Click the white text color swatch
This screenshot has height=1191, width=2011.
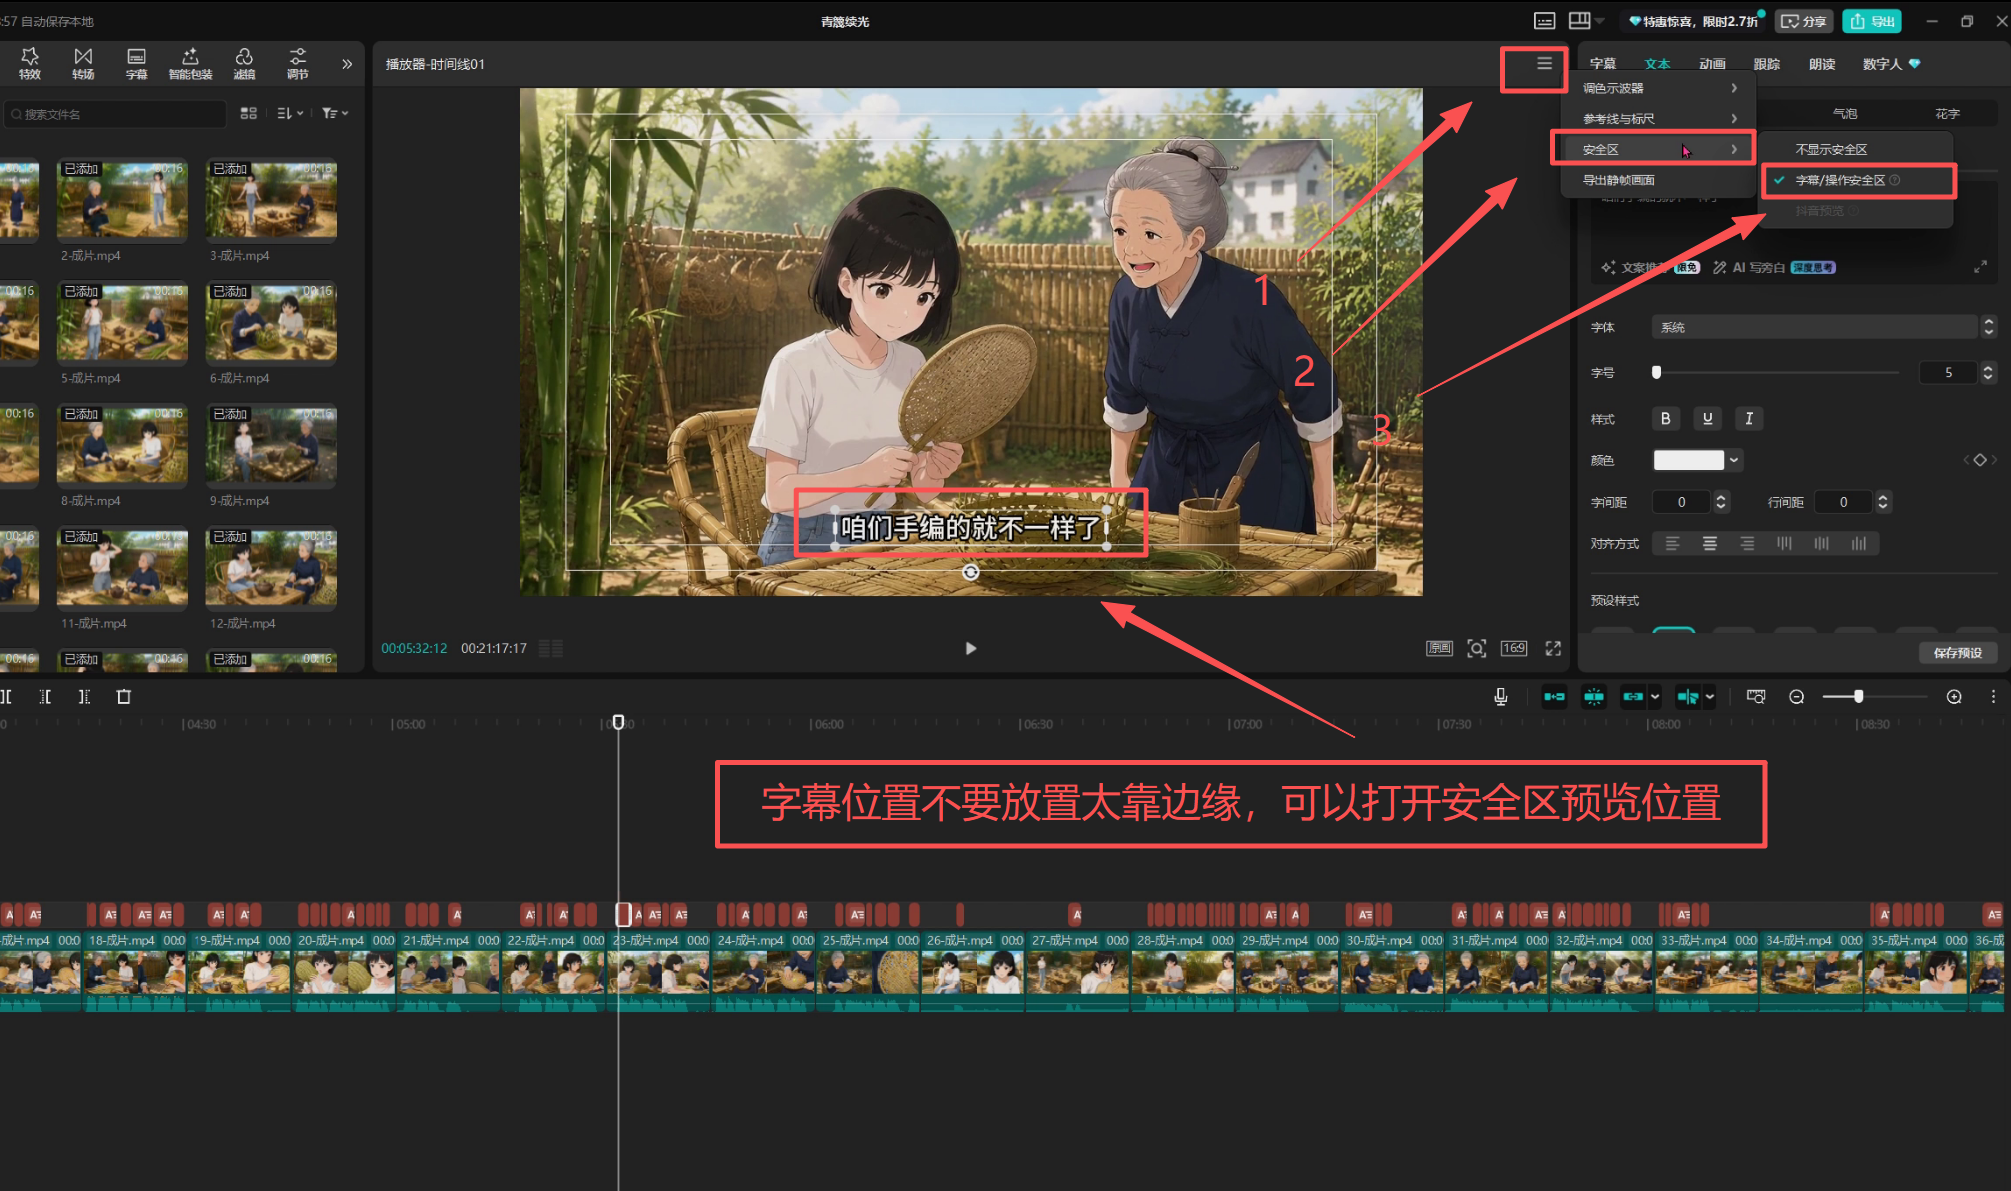click(1689, 460)
